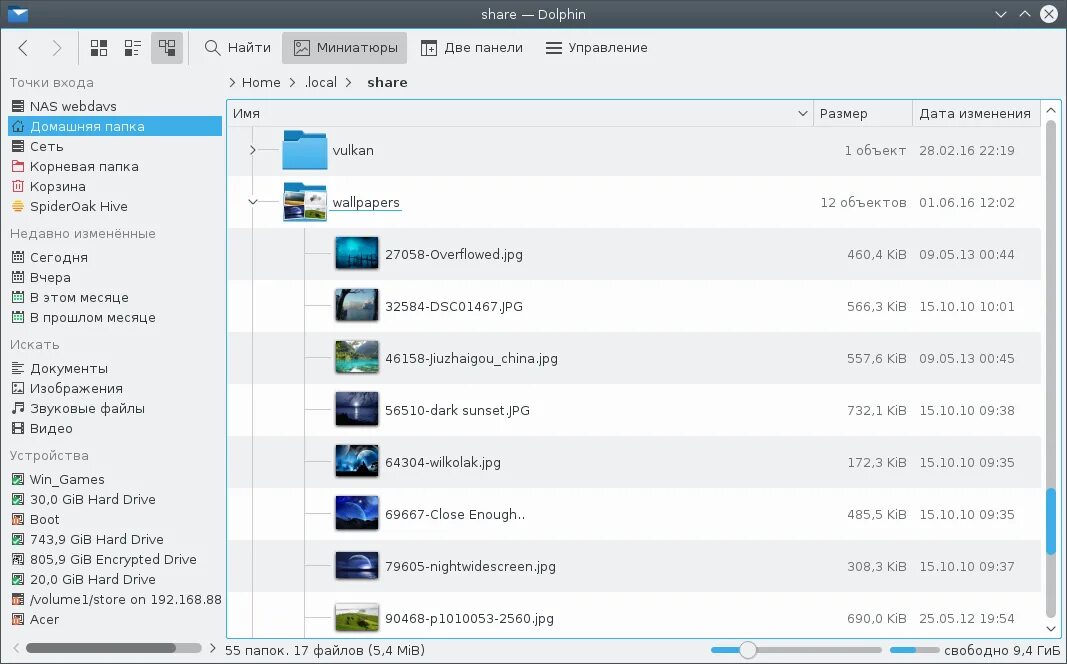Image resolution: width=1067 pixels, height=664 pixels.
Task: Open the Управление control menu
Action: [x=596, y=48]
